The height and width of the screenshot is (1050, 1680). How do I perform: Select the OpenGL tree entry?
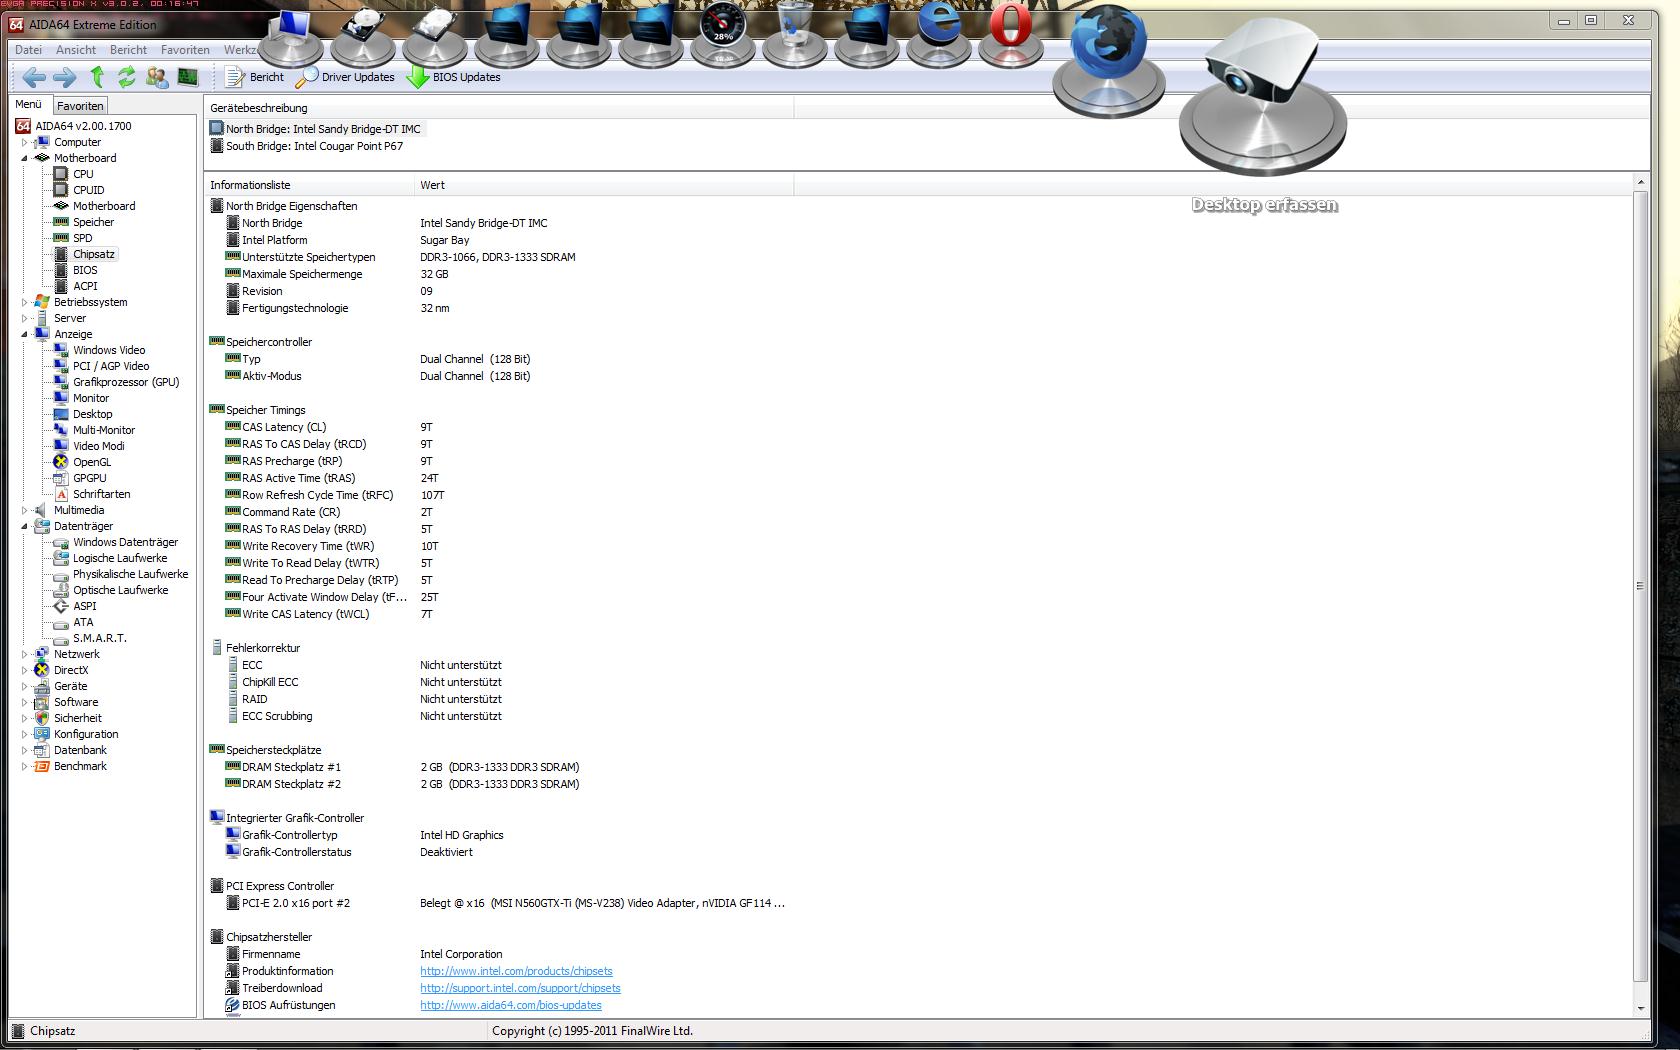pyautogui.click(x=92, y=462)
